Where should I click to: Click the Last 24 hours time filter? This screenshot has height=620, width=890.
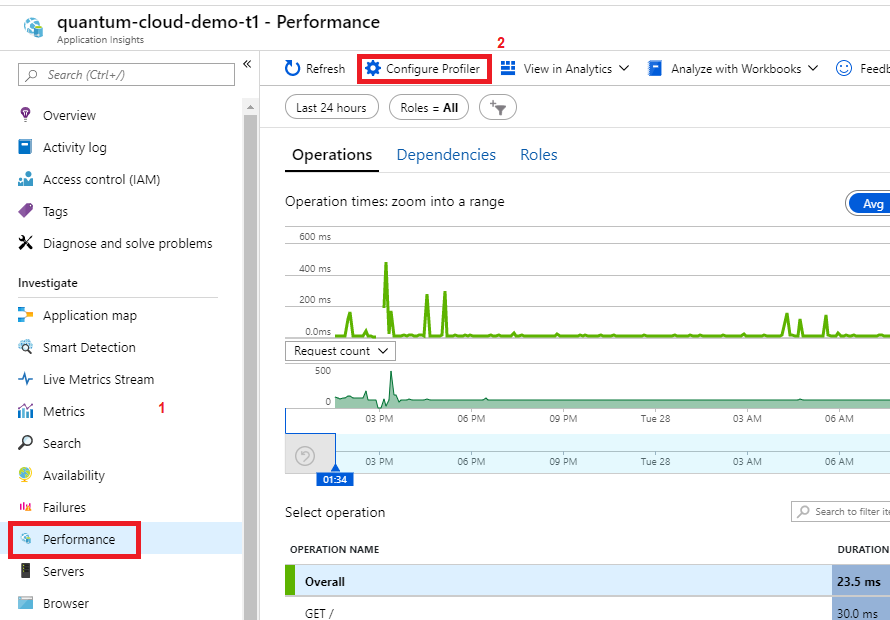pyautogui.click(x=331, y=107)
